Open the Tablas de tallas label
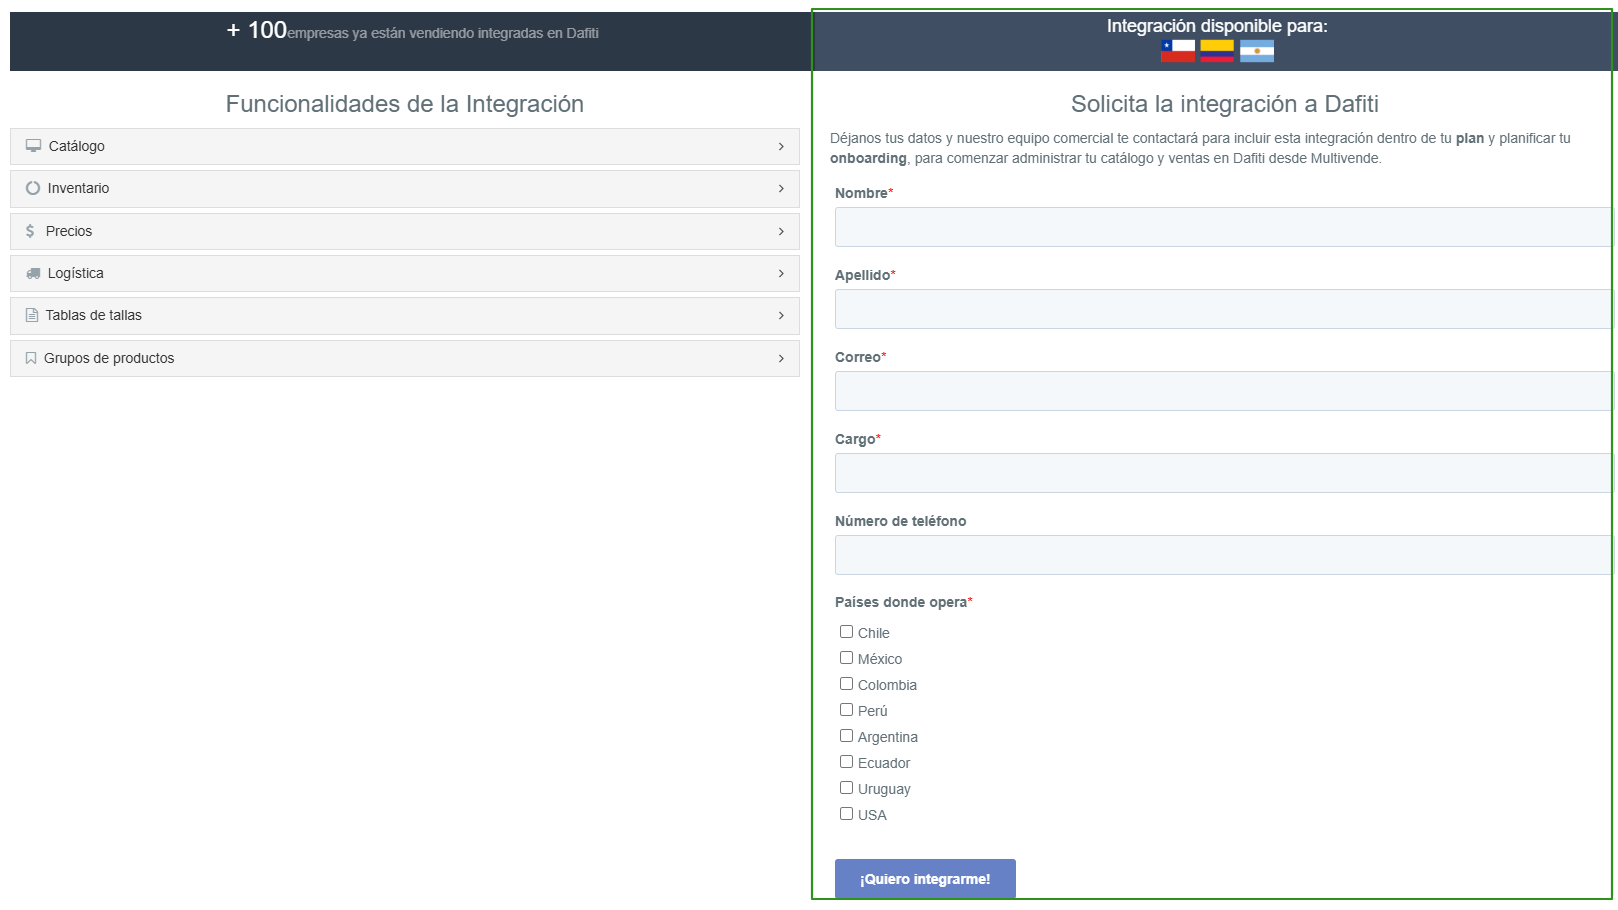1618x910 pixels. click(x=94, y=315)
